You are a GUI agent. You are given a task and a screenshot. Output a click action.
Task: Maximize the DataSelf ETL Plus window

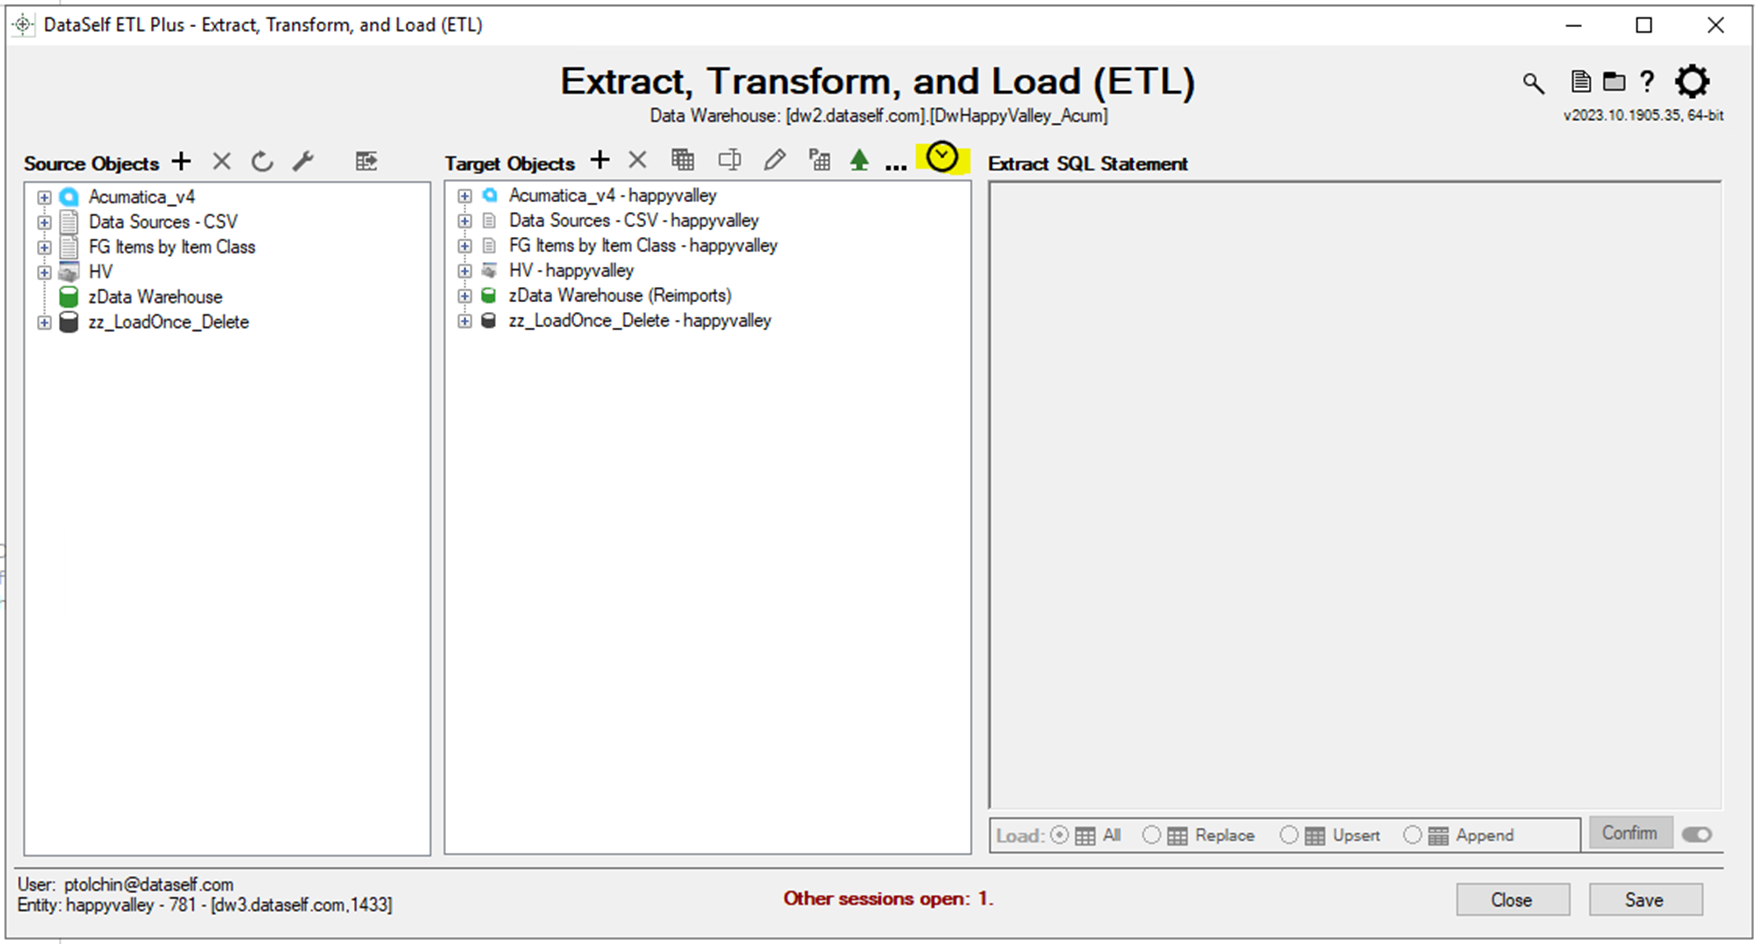point(1644,26)
